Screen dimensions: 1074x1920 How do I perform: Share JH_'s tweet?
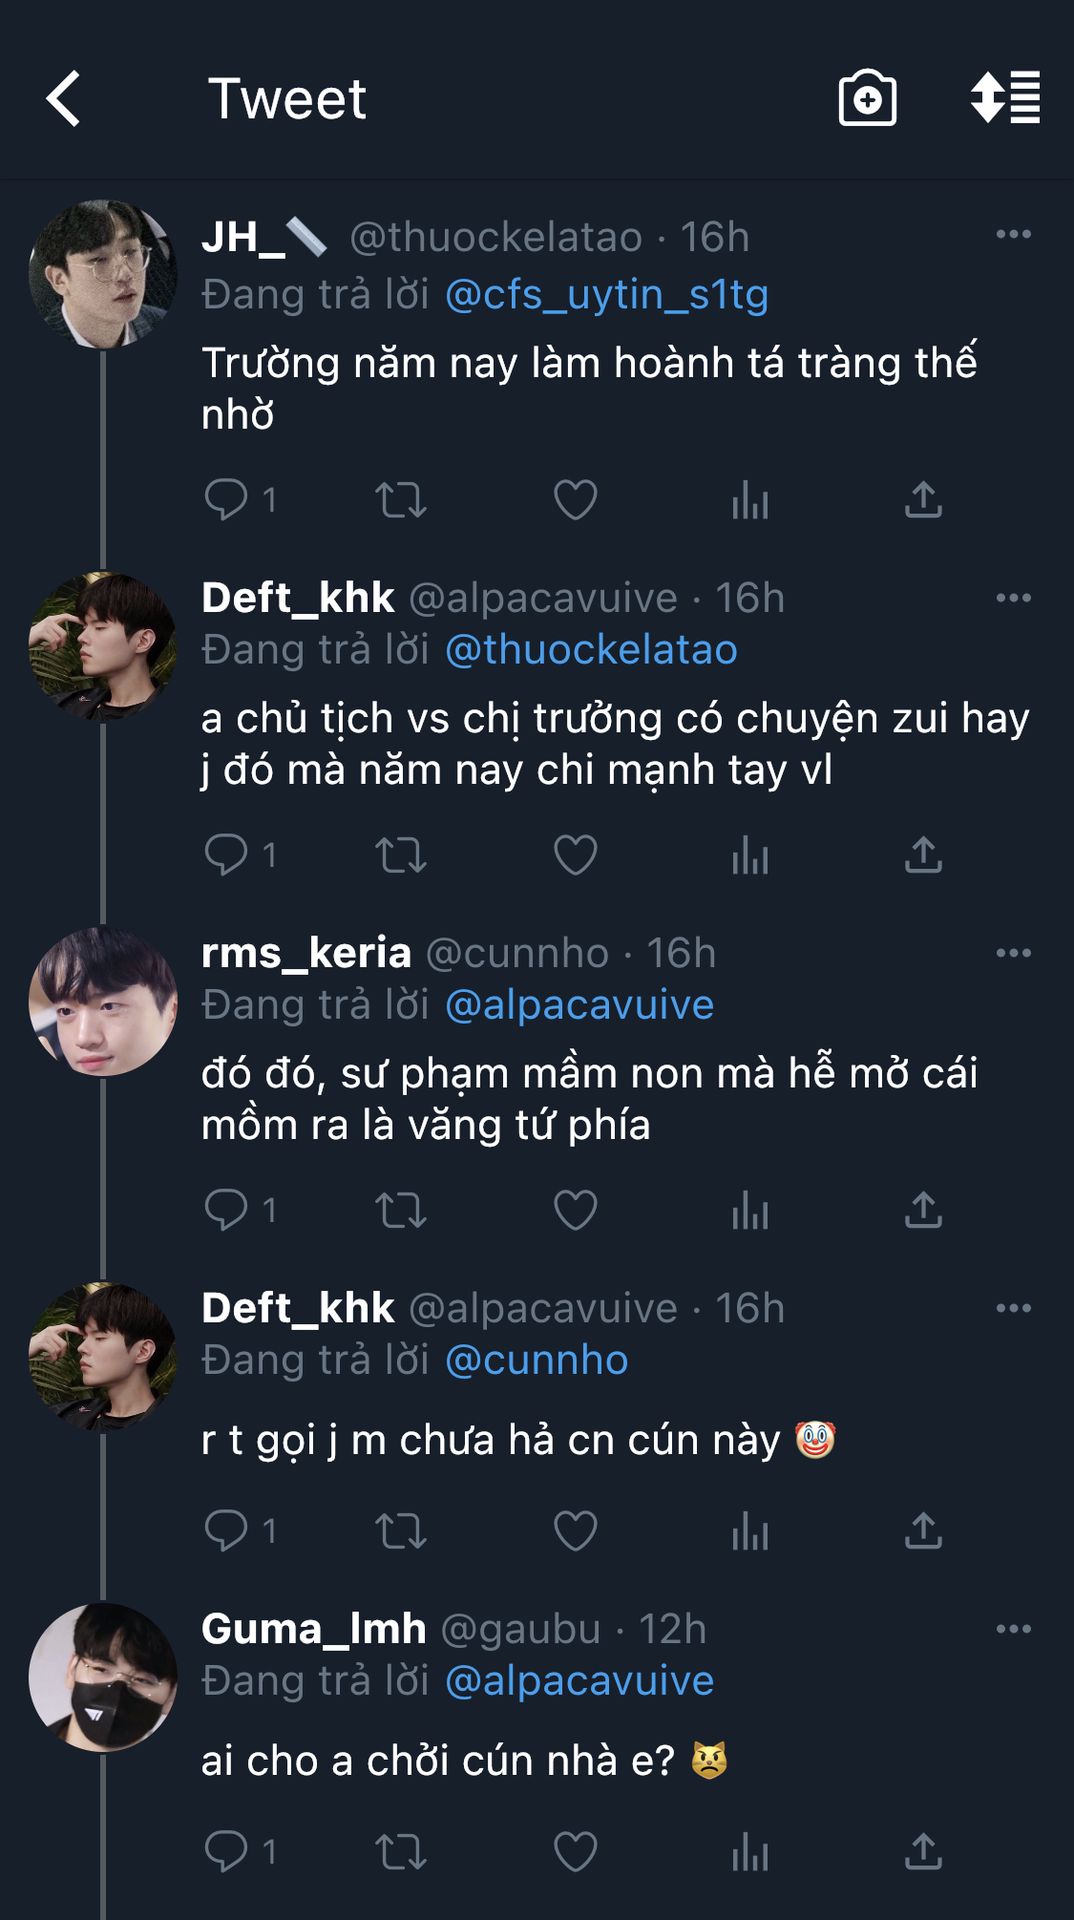[x=923, y=499]
